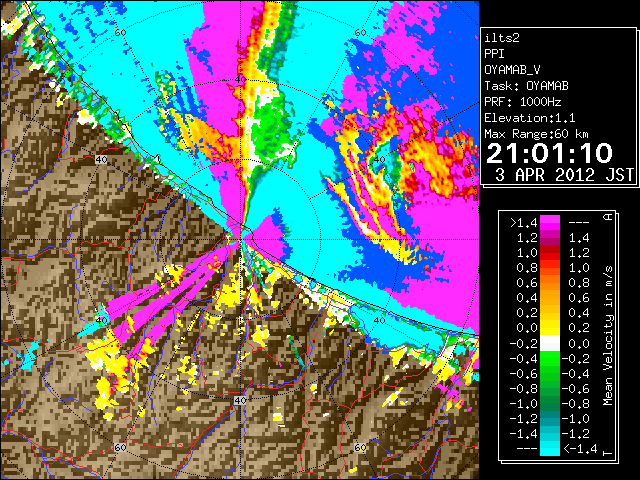Click the '<-1.4' legend label

point(580,449)
